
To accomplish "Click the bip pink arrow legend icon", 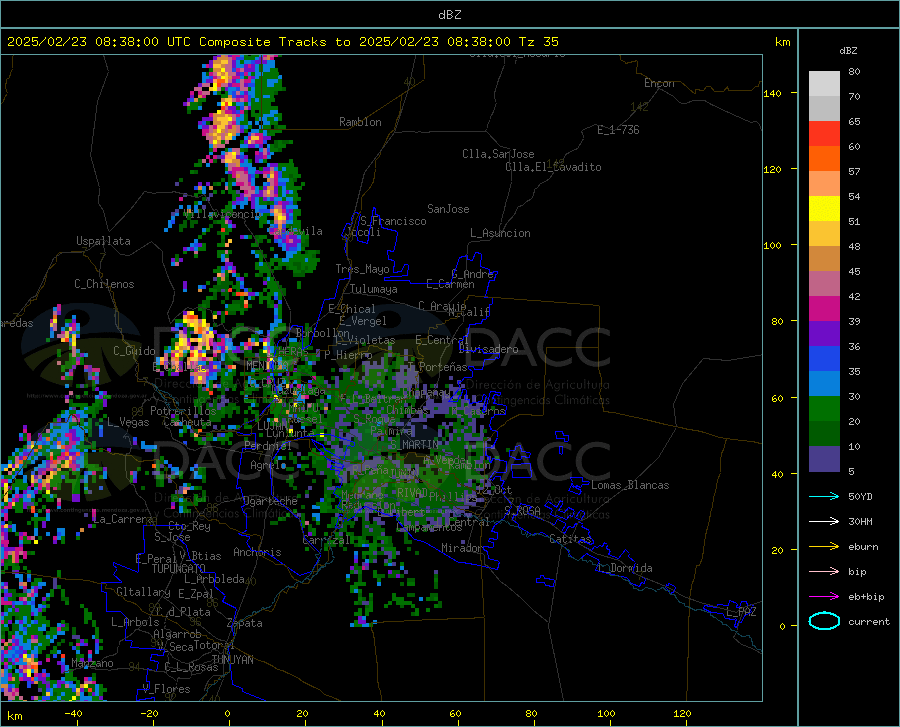I will [x=824, y=572].
